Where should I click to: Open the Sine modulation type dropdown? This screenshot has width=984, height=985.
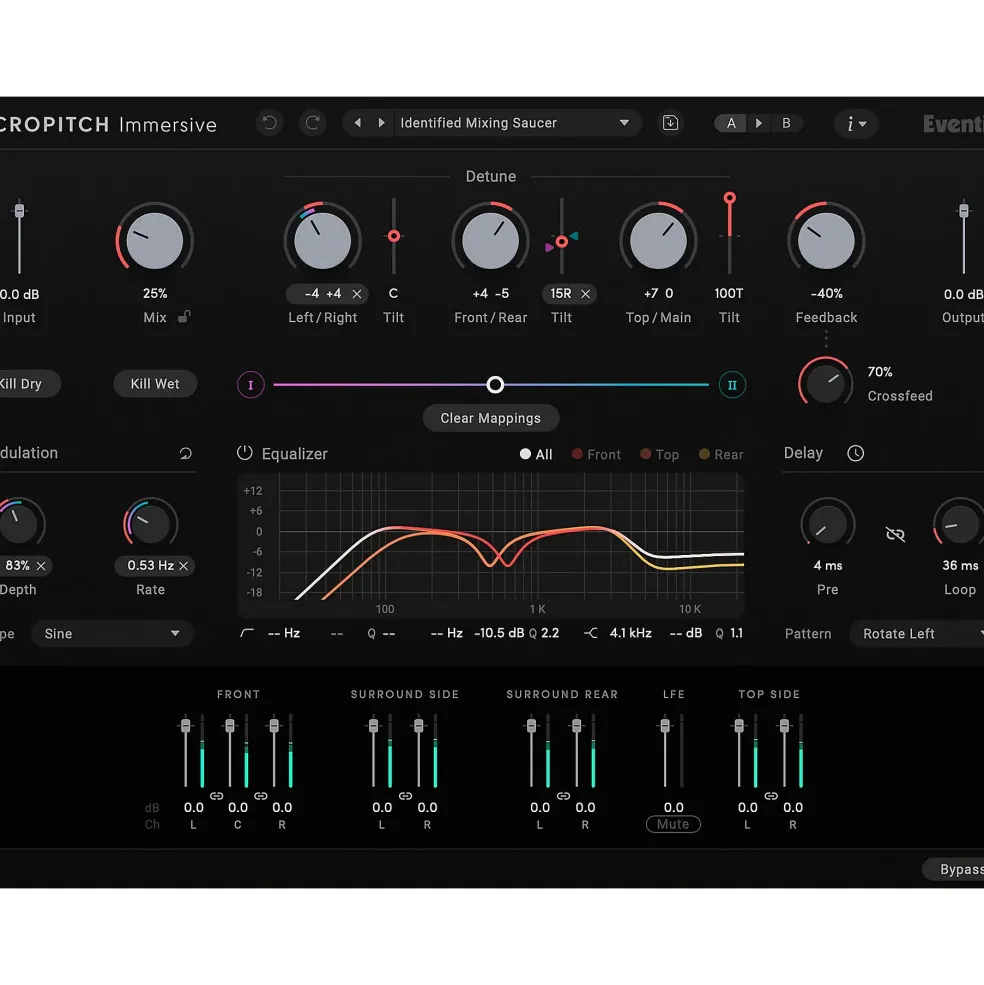[x=112, y=634]
